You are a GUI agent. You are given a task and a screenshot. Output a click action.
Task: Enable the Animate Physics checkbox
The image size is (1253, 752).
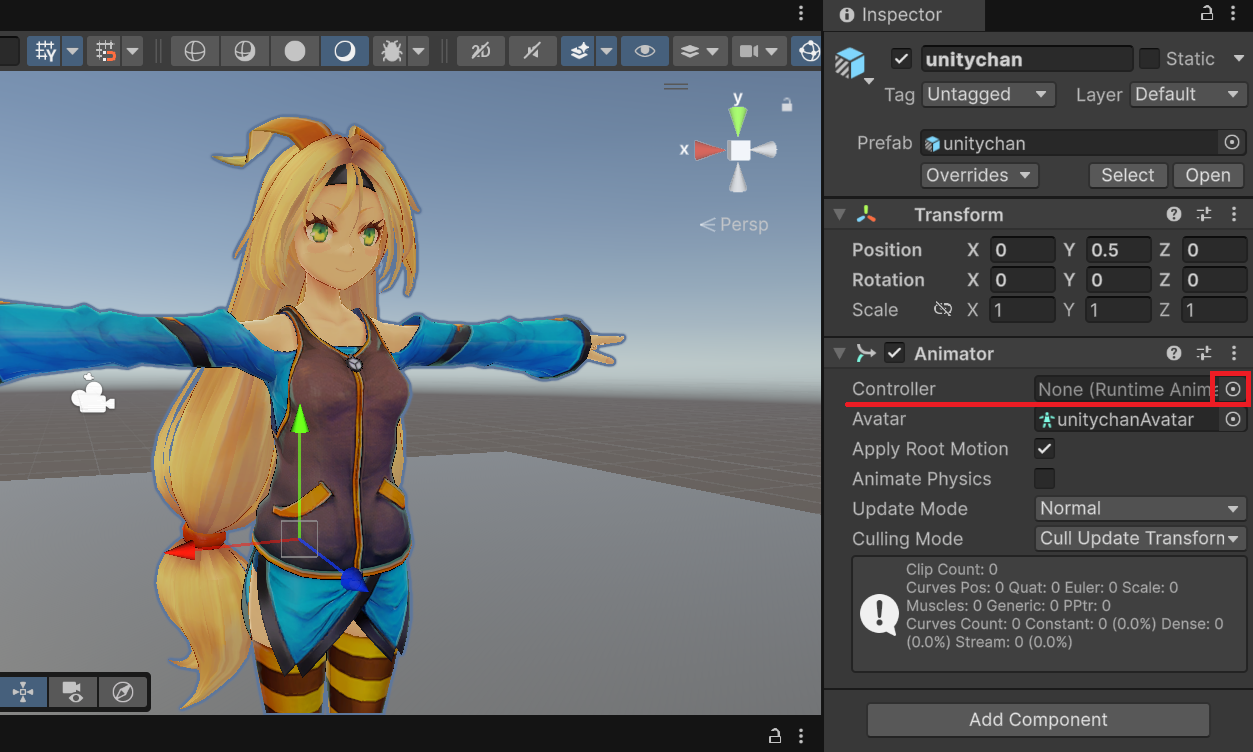pos(1045,479)
